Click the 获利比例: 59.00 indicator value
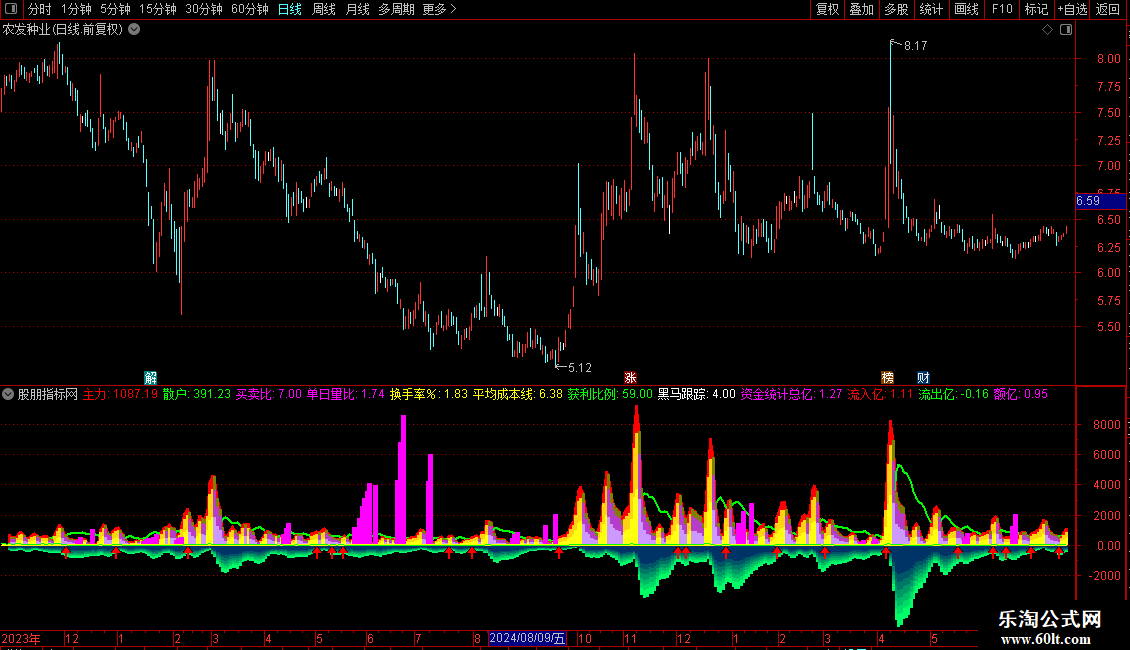The image size is (1130, 650). point(610,394)
